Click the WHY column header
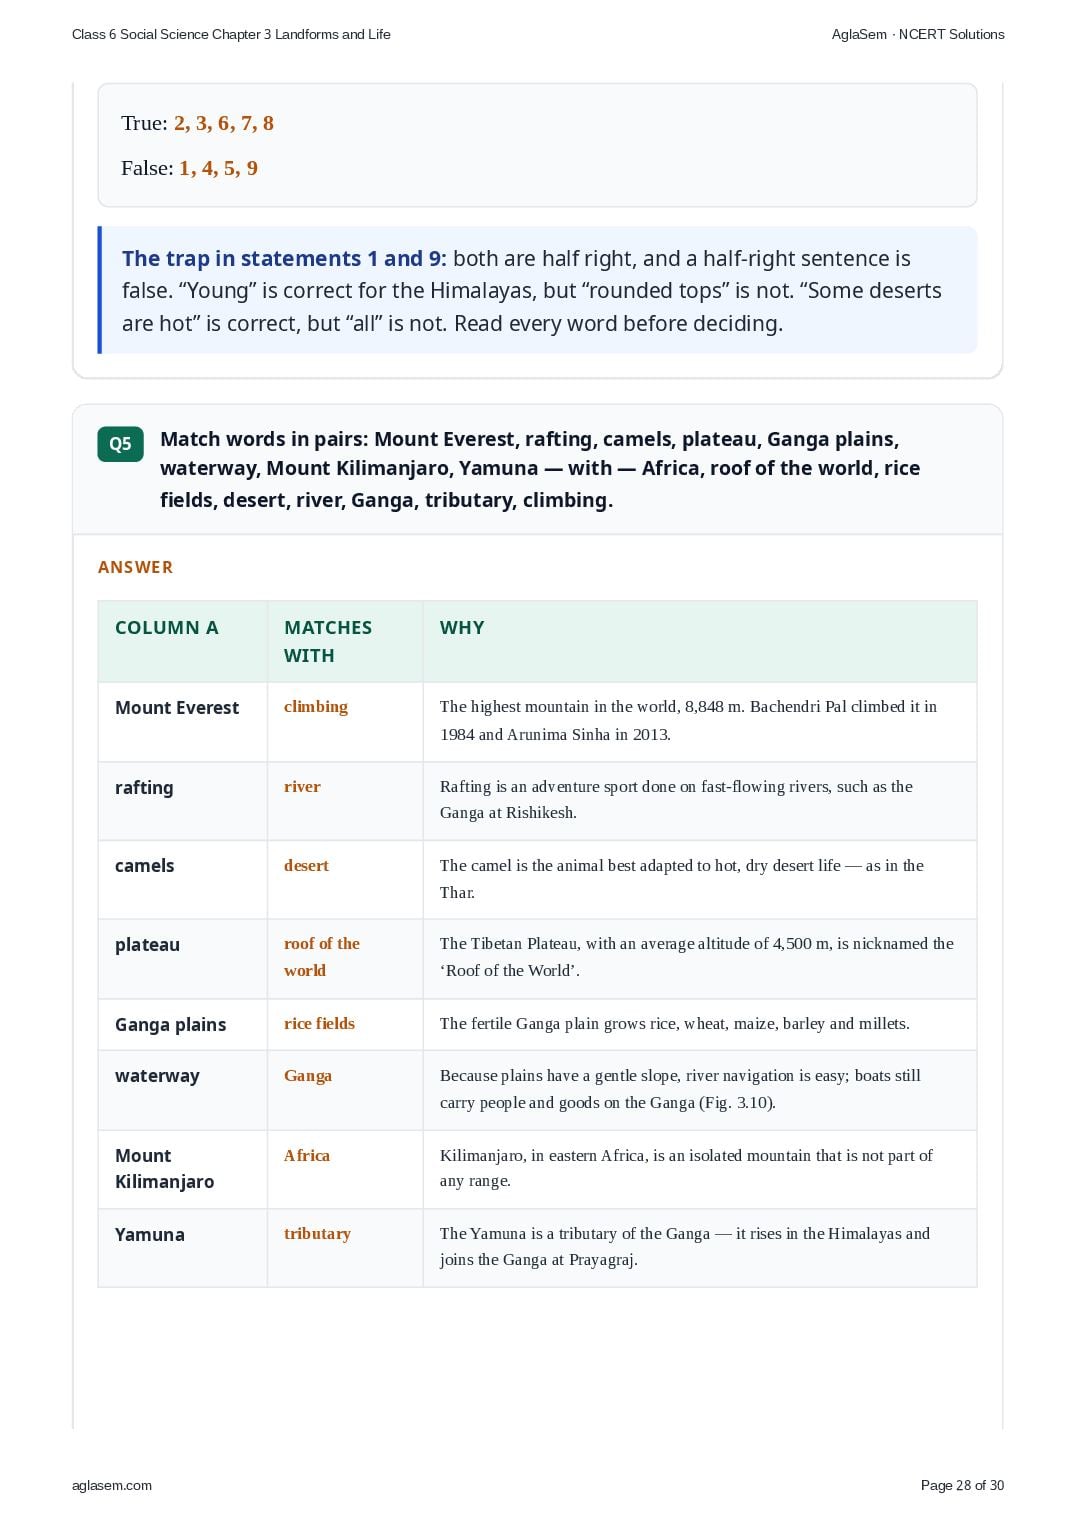The height and width of the screenshot is (1522, 1076). 462,628
